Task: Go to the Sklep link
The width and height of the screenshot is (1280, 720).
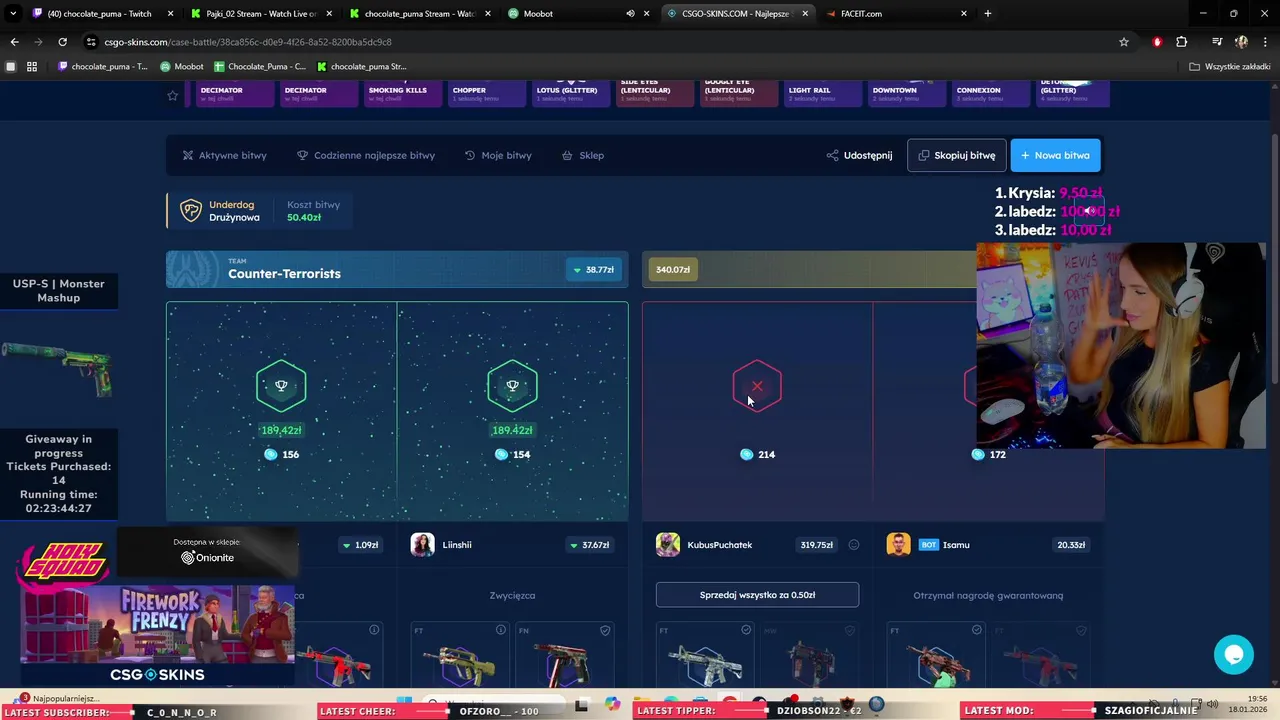Action: pos(583,156)
